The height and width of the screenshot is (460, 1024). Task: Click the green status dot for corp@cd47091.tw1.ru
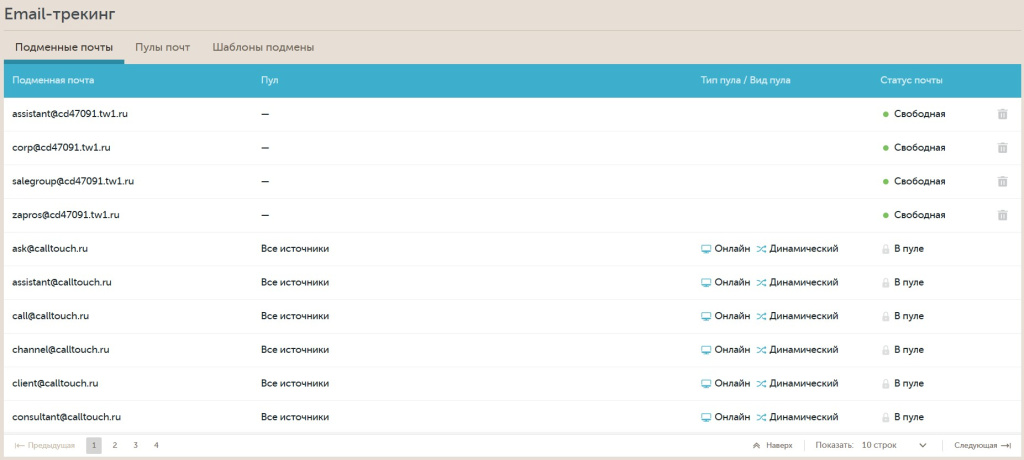click(886, 148)
